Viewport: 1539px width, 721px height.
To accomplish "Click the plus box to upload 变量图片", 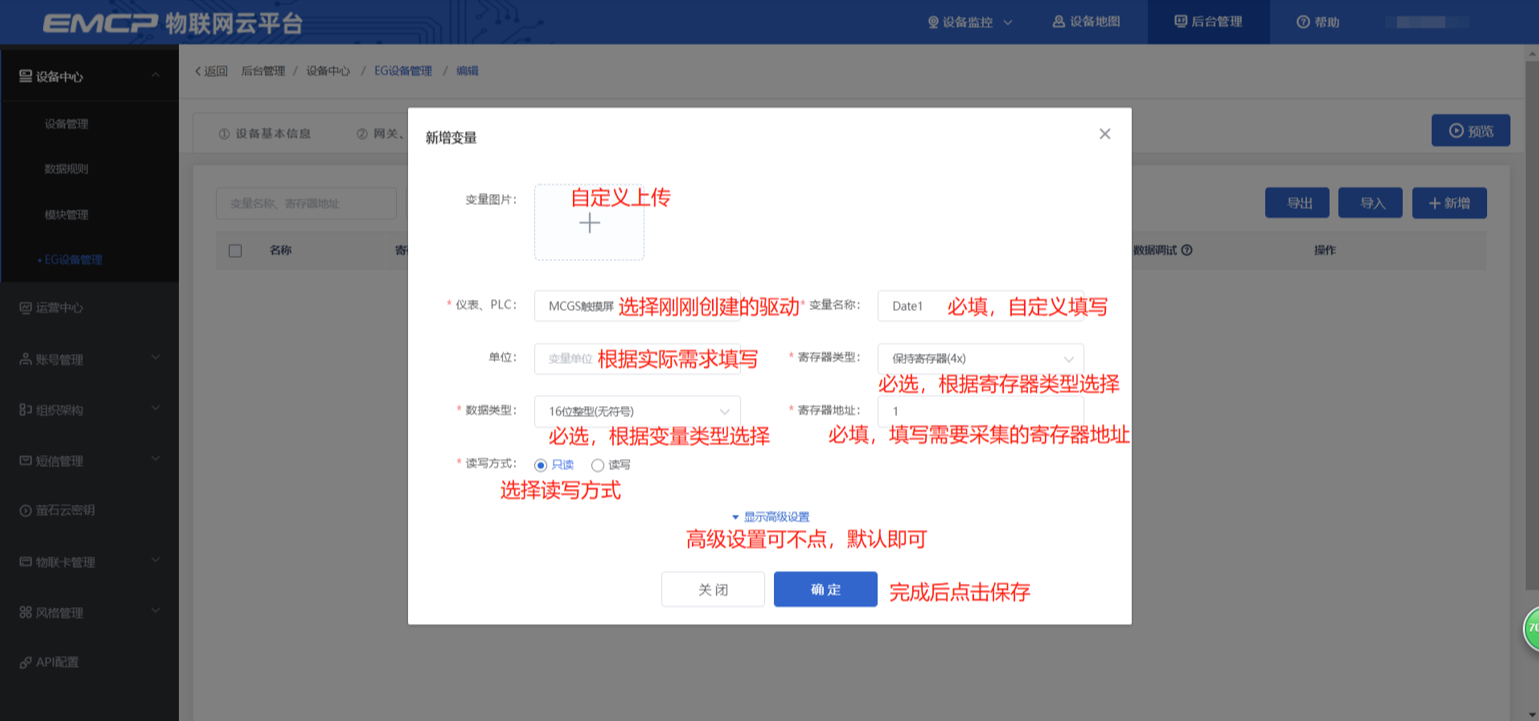I will (589, 222).
